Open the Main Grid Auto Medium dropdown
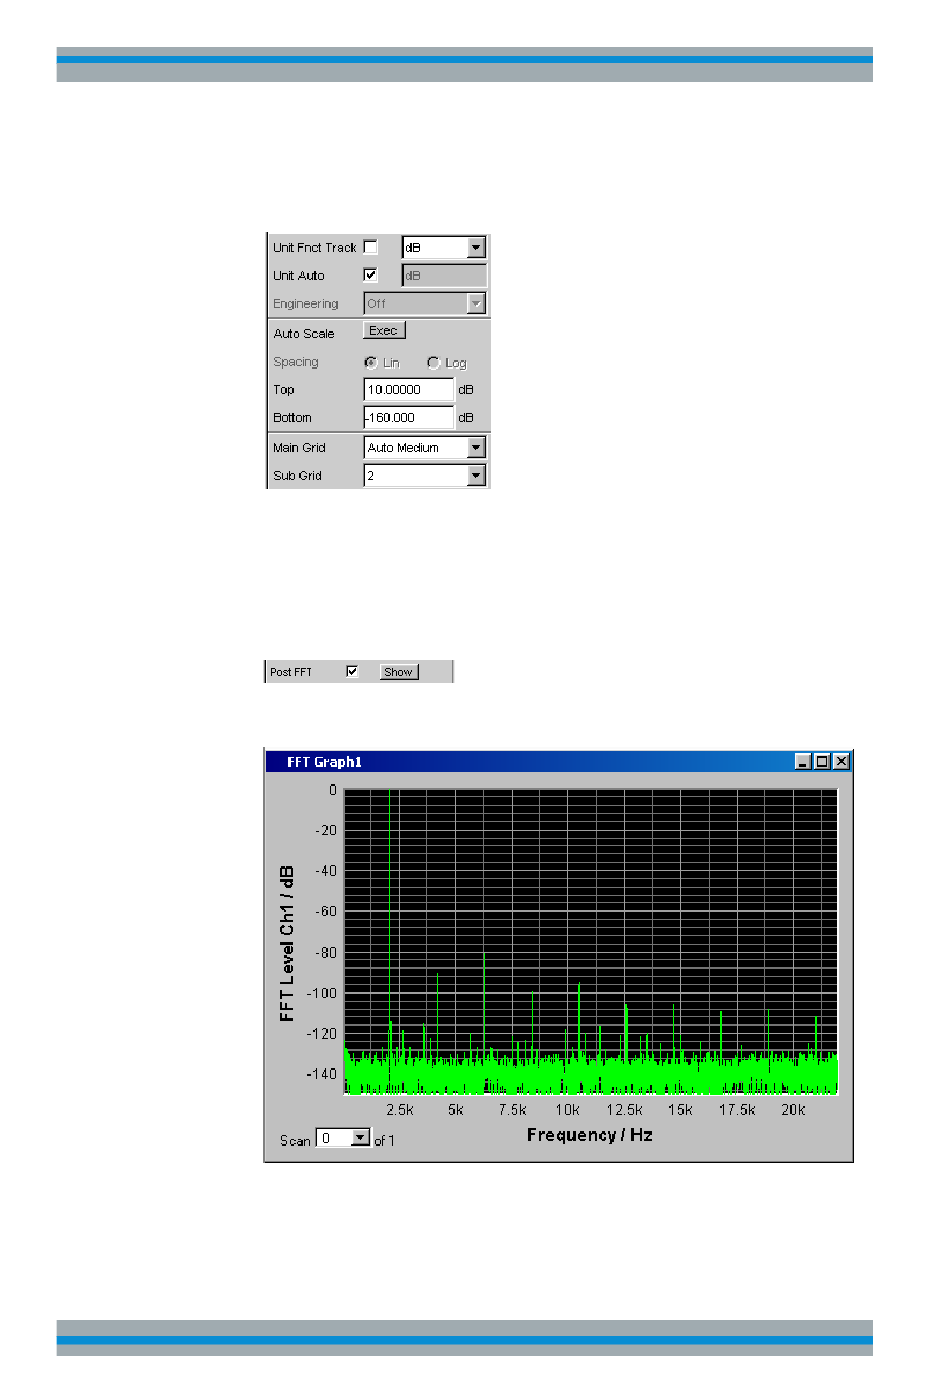The width and height of the screenshot is (950, 1378). point(476,448)
